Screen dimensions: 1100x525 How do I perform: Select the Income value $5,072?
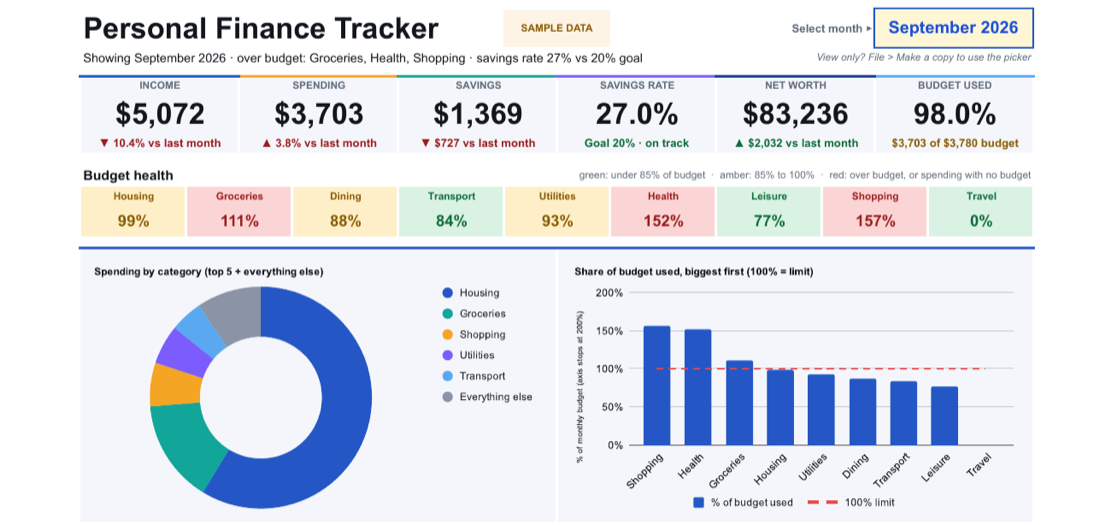(x=161, y=114)
